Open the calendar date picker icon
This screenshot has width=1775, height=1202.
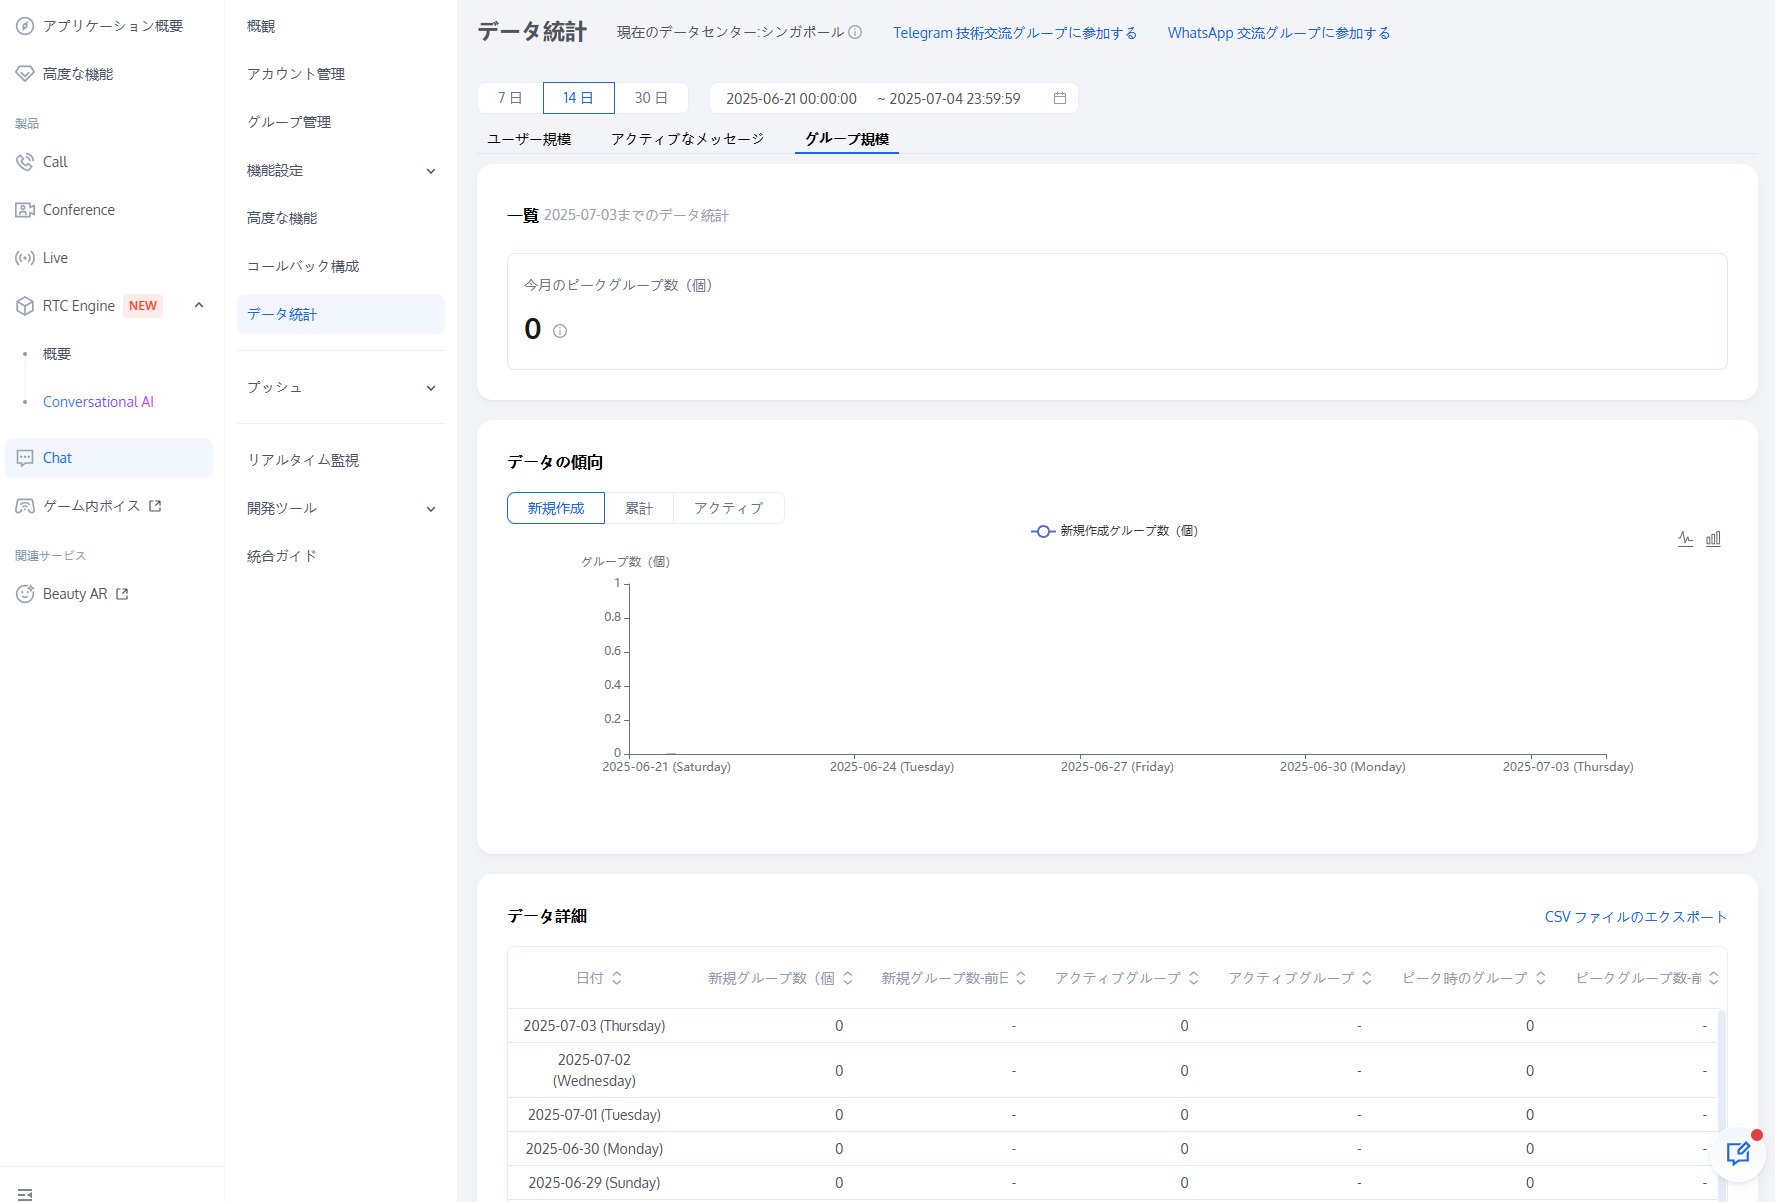pos(1060,98)
